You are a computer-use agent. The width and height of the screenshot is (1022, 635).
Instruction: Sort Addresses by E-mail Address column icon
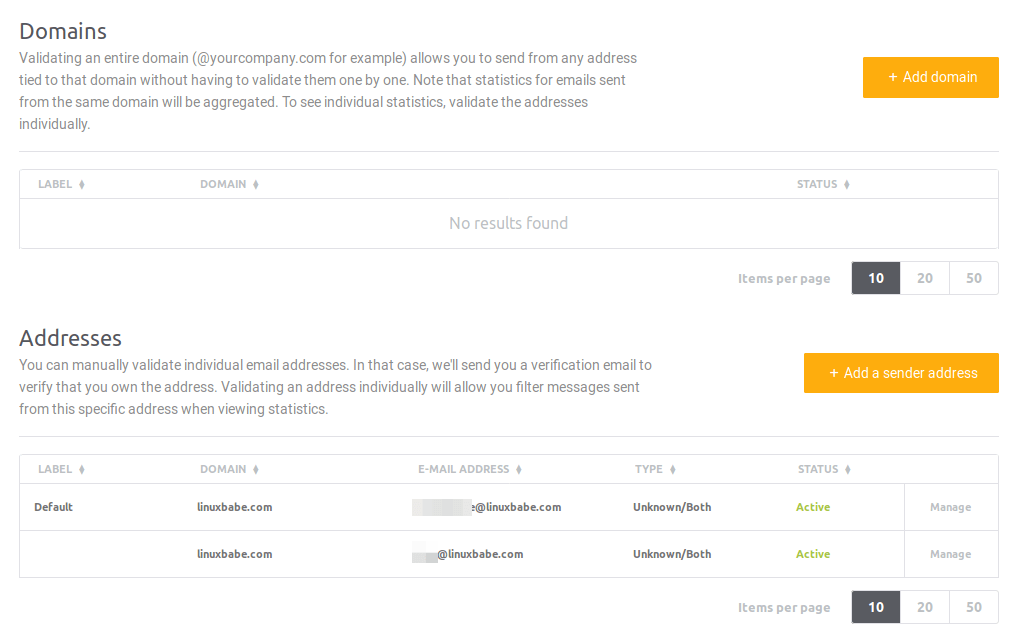[519, 470]
